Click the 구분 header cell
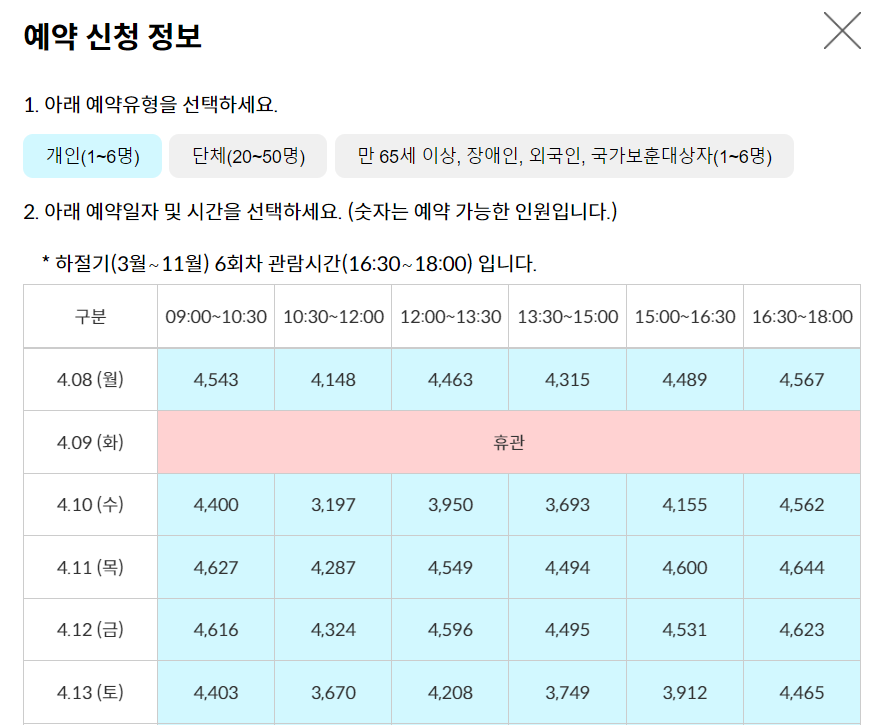The width and height of the screenshot is (873, 725). click(89, 316)
